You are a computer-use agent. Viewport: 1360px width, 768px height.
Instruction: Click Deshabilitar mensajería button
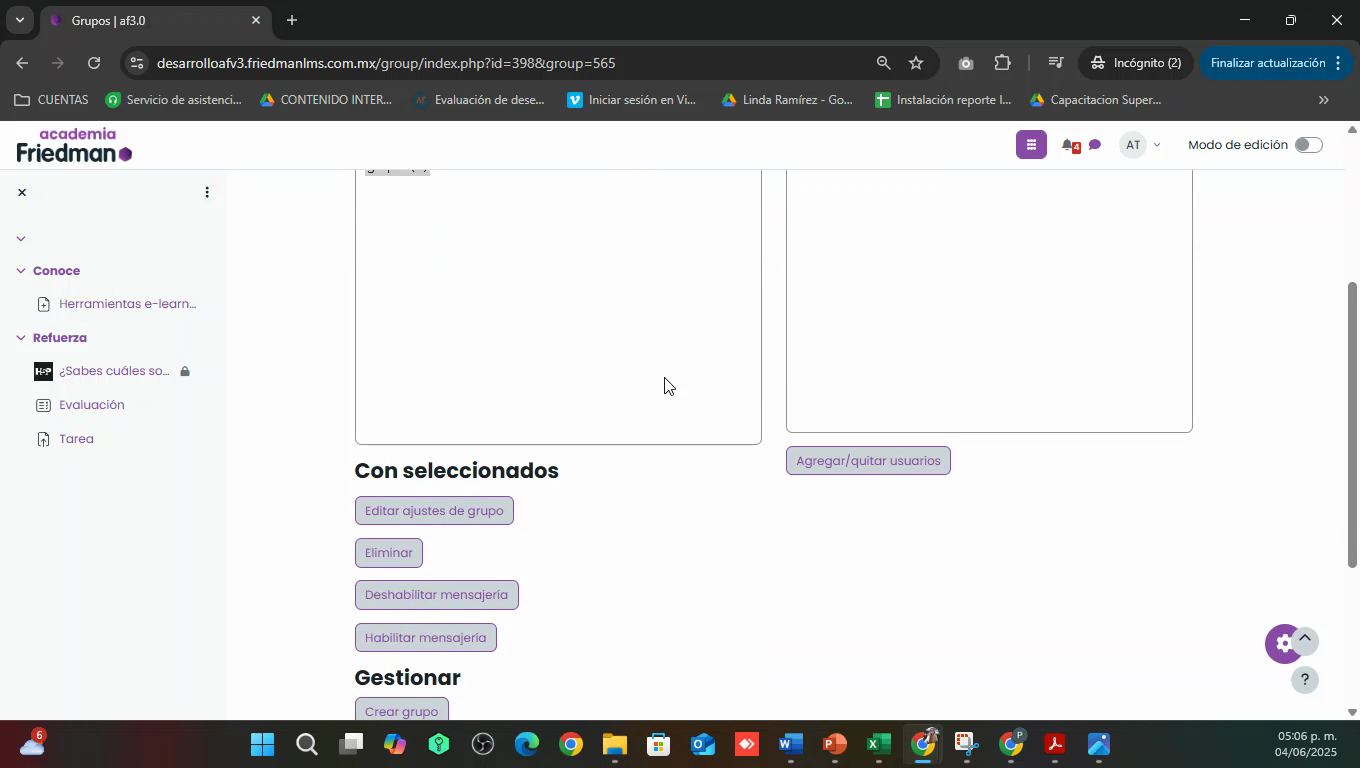click(x=436, y=595)
